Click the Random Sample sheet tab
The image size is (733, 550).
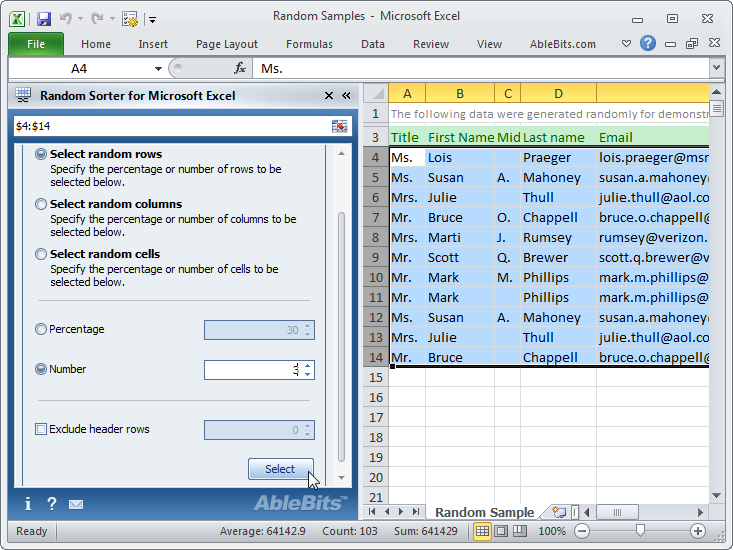(484, 513)
